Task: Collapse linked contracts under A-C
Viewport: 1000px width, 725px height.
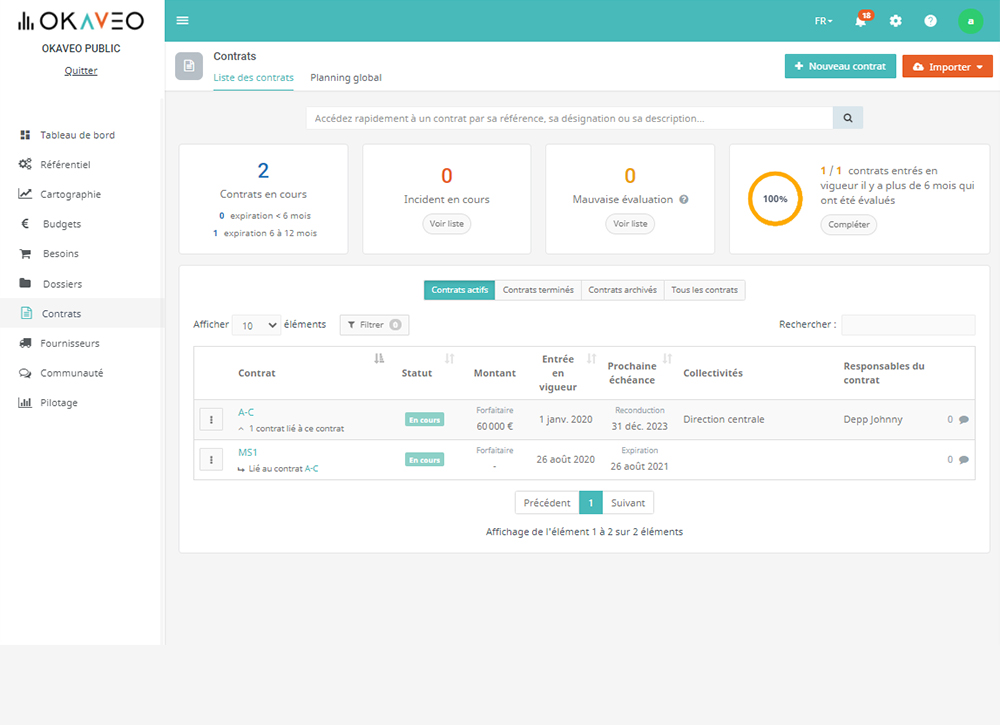Action: 241,429
